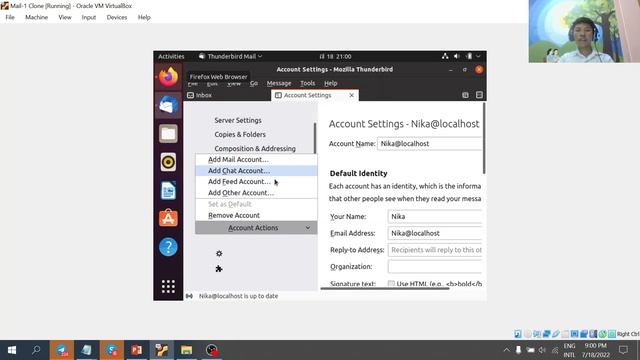640x360 pixels.
Task: Open Add-ons and Themes puzzle icon
Action: 219,269
